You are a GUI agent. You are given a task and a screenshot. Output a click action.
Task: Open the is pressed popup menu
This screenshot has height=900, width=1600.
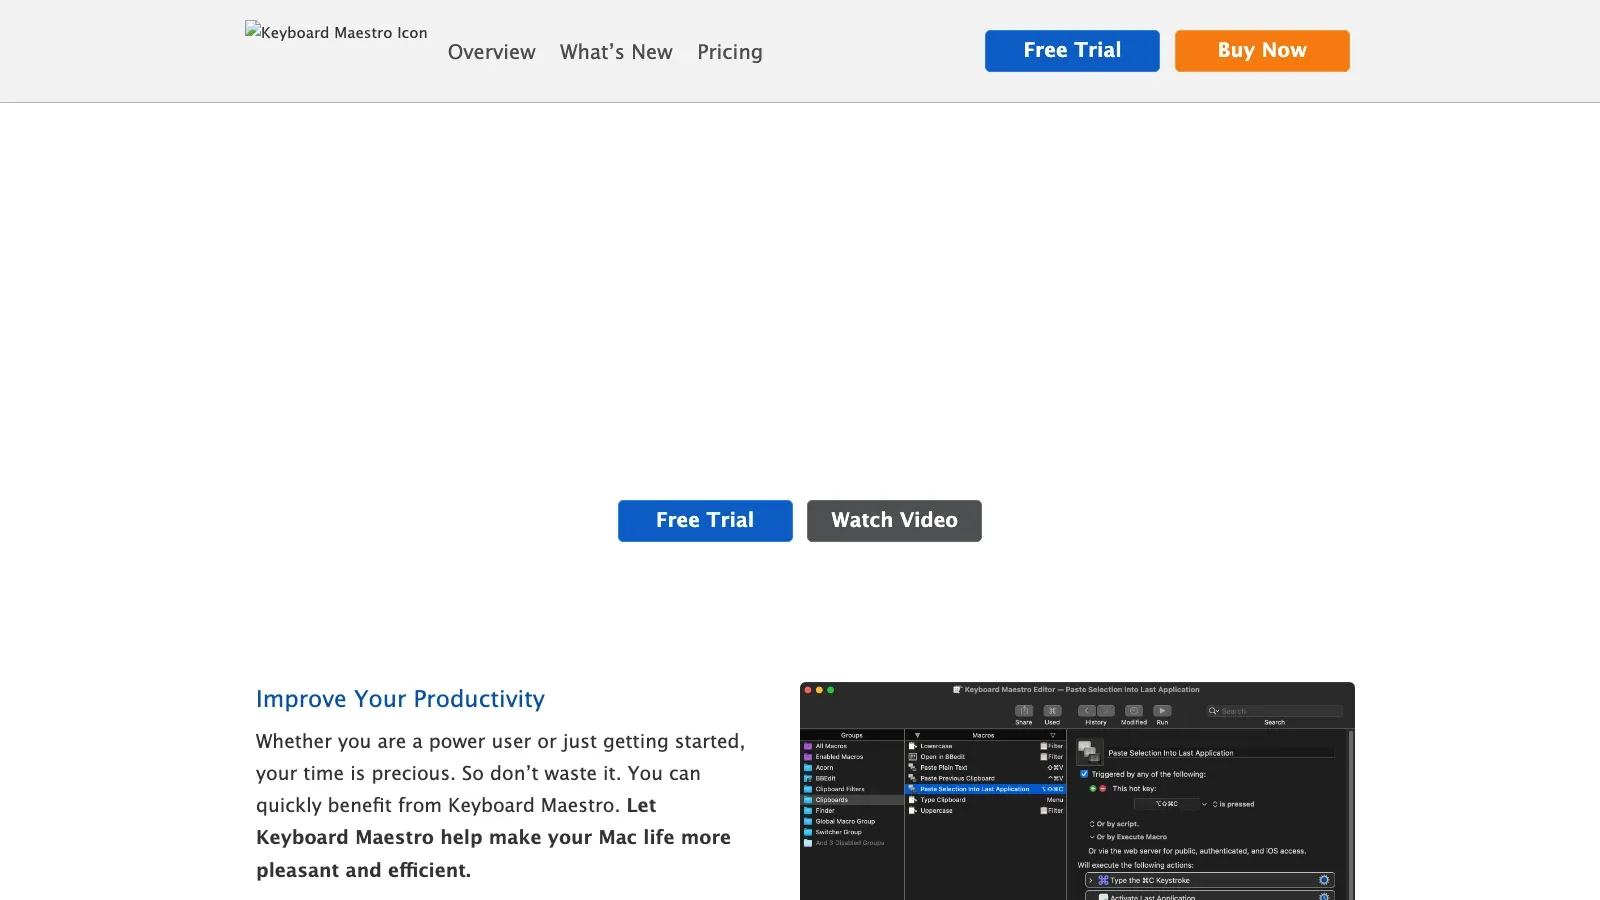[1234, 804]
